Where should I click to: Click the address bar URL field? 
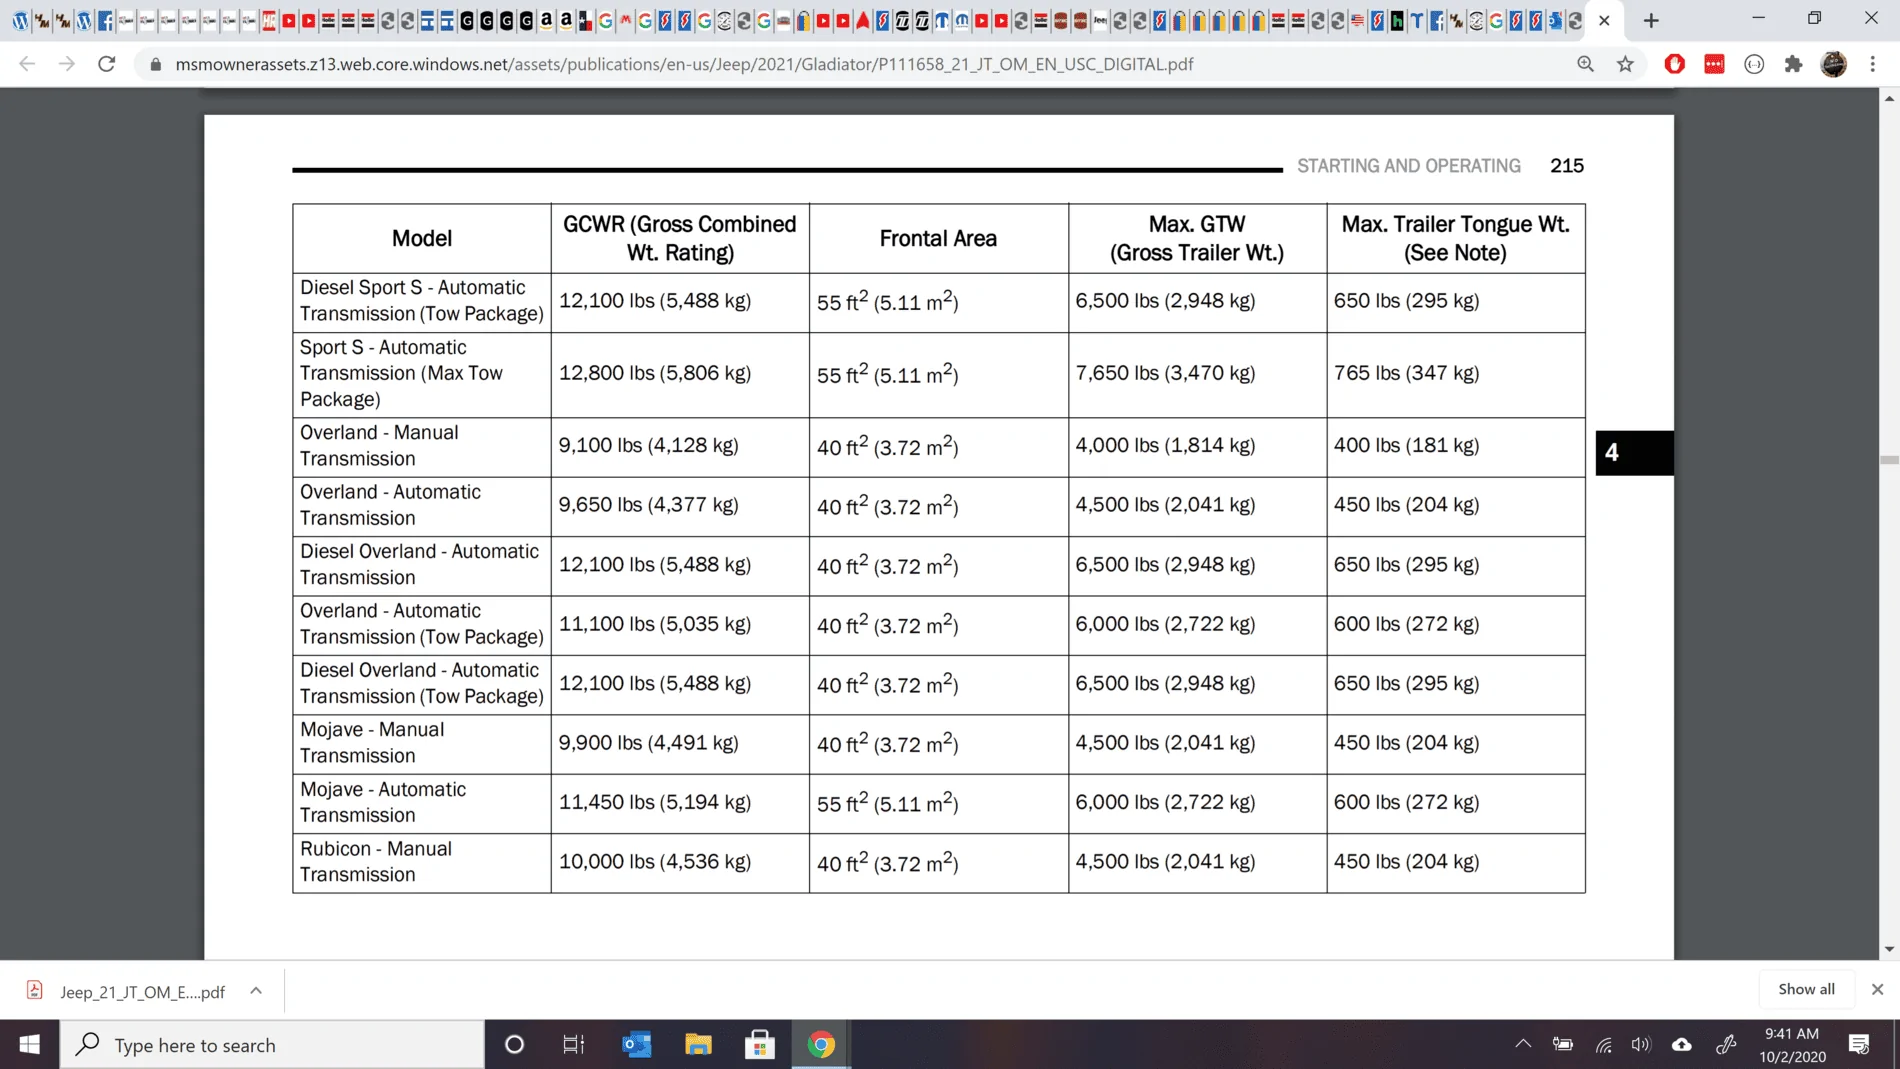684,64
